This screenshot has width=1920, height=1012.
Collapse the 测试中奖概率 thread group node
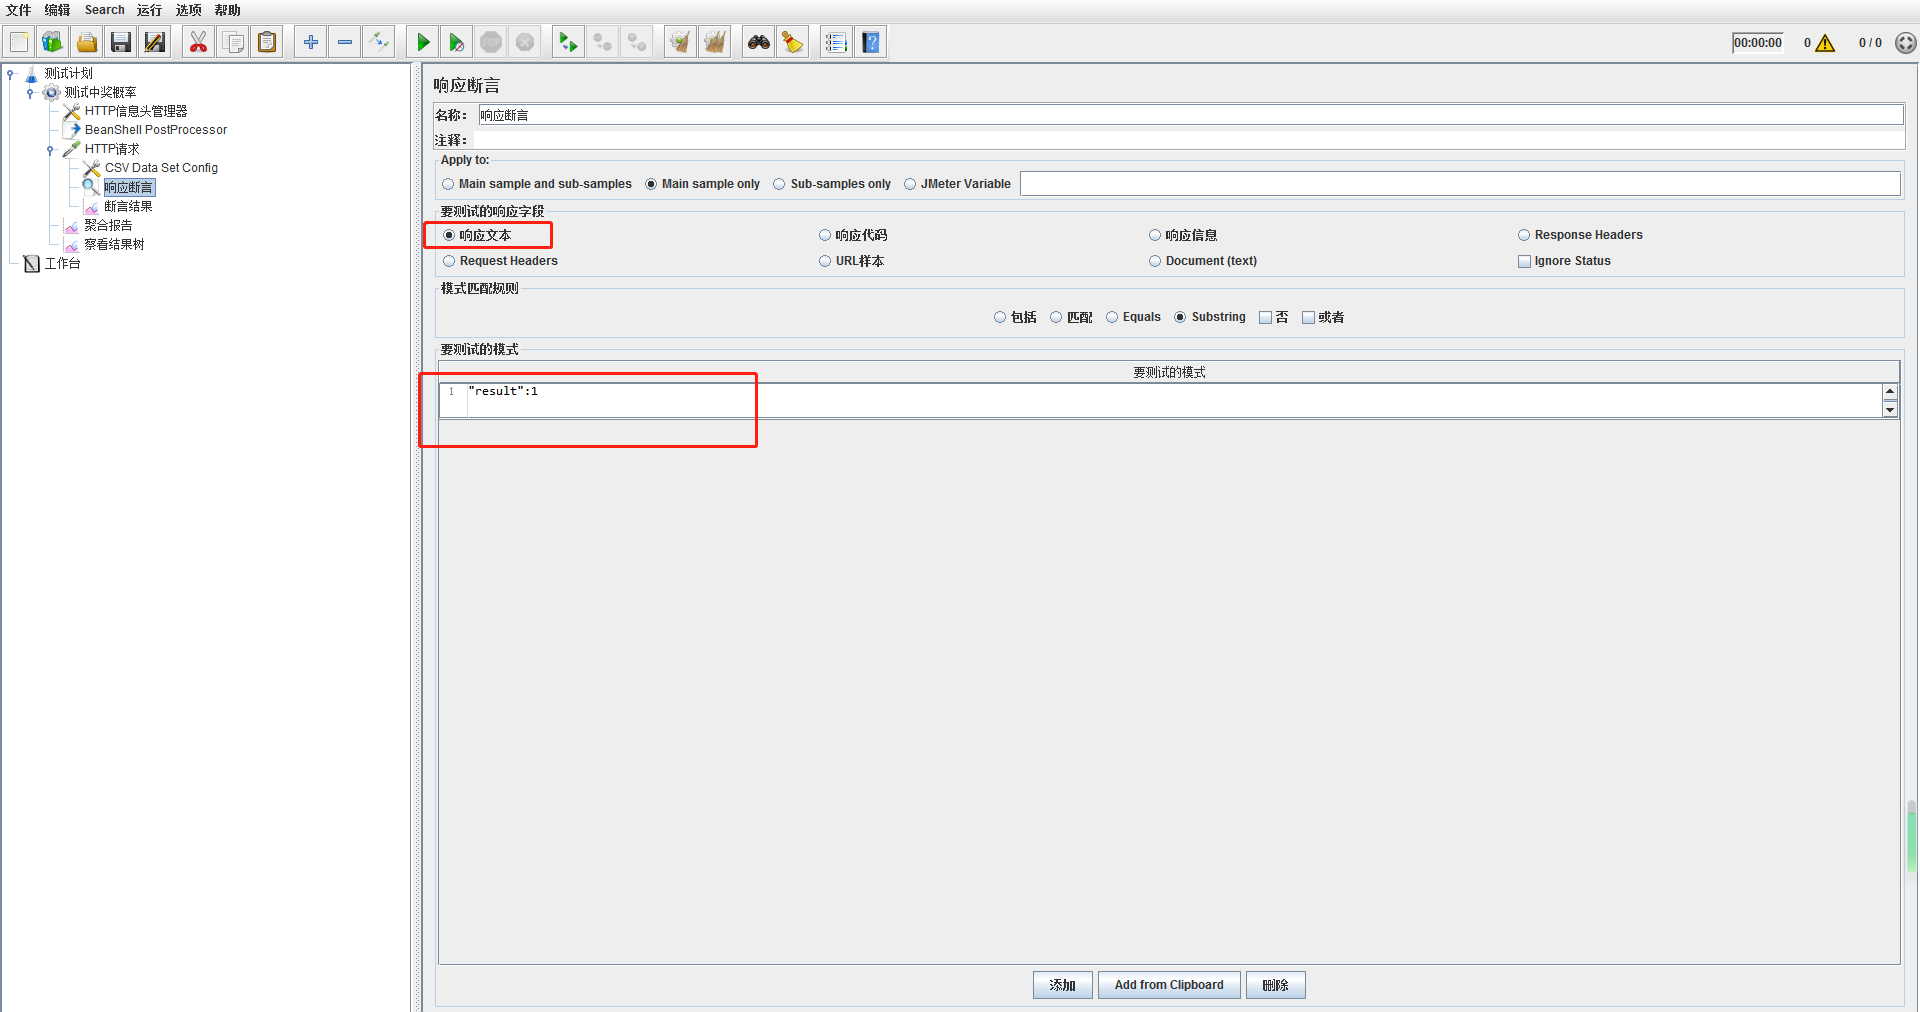(x=30, y=93)
